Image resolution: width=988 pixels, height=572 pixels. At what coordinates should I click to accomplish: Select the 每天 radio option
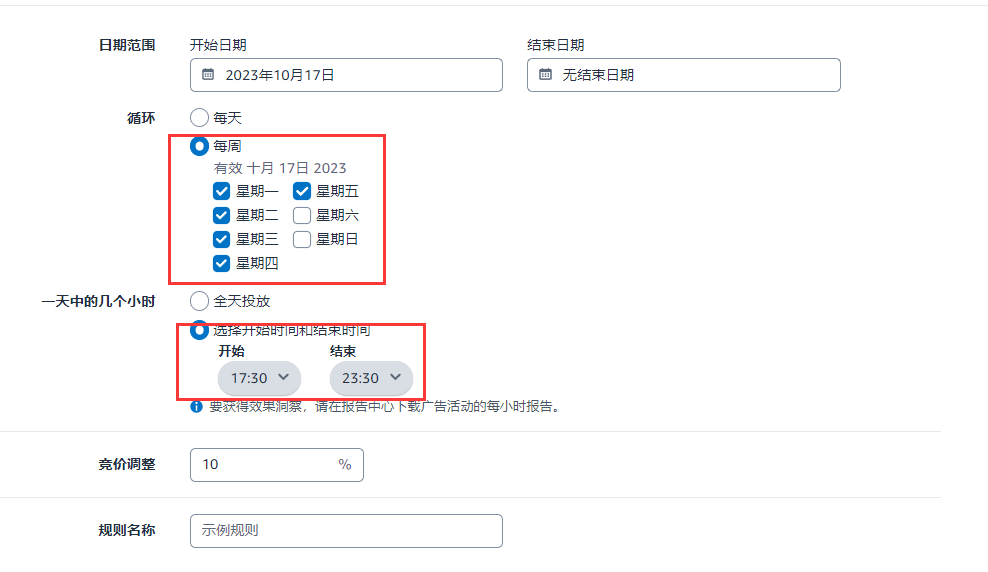pyautogui.click(x=199, y=117)
